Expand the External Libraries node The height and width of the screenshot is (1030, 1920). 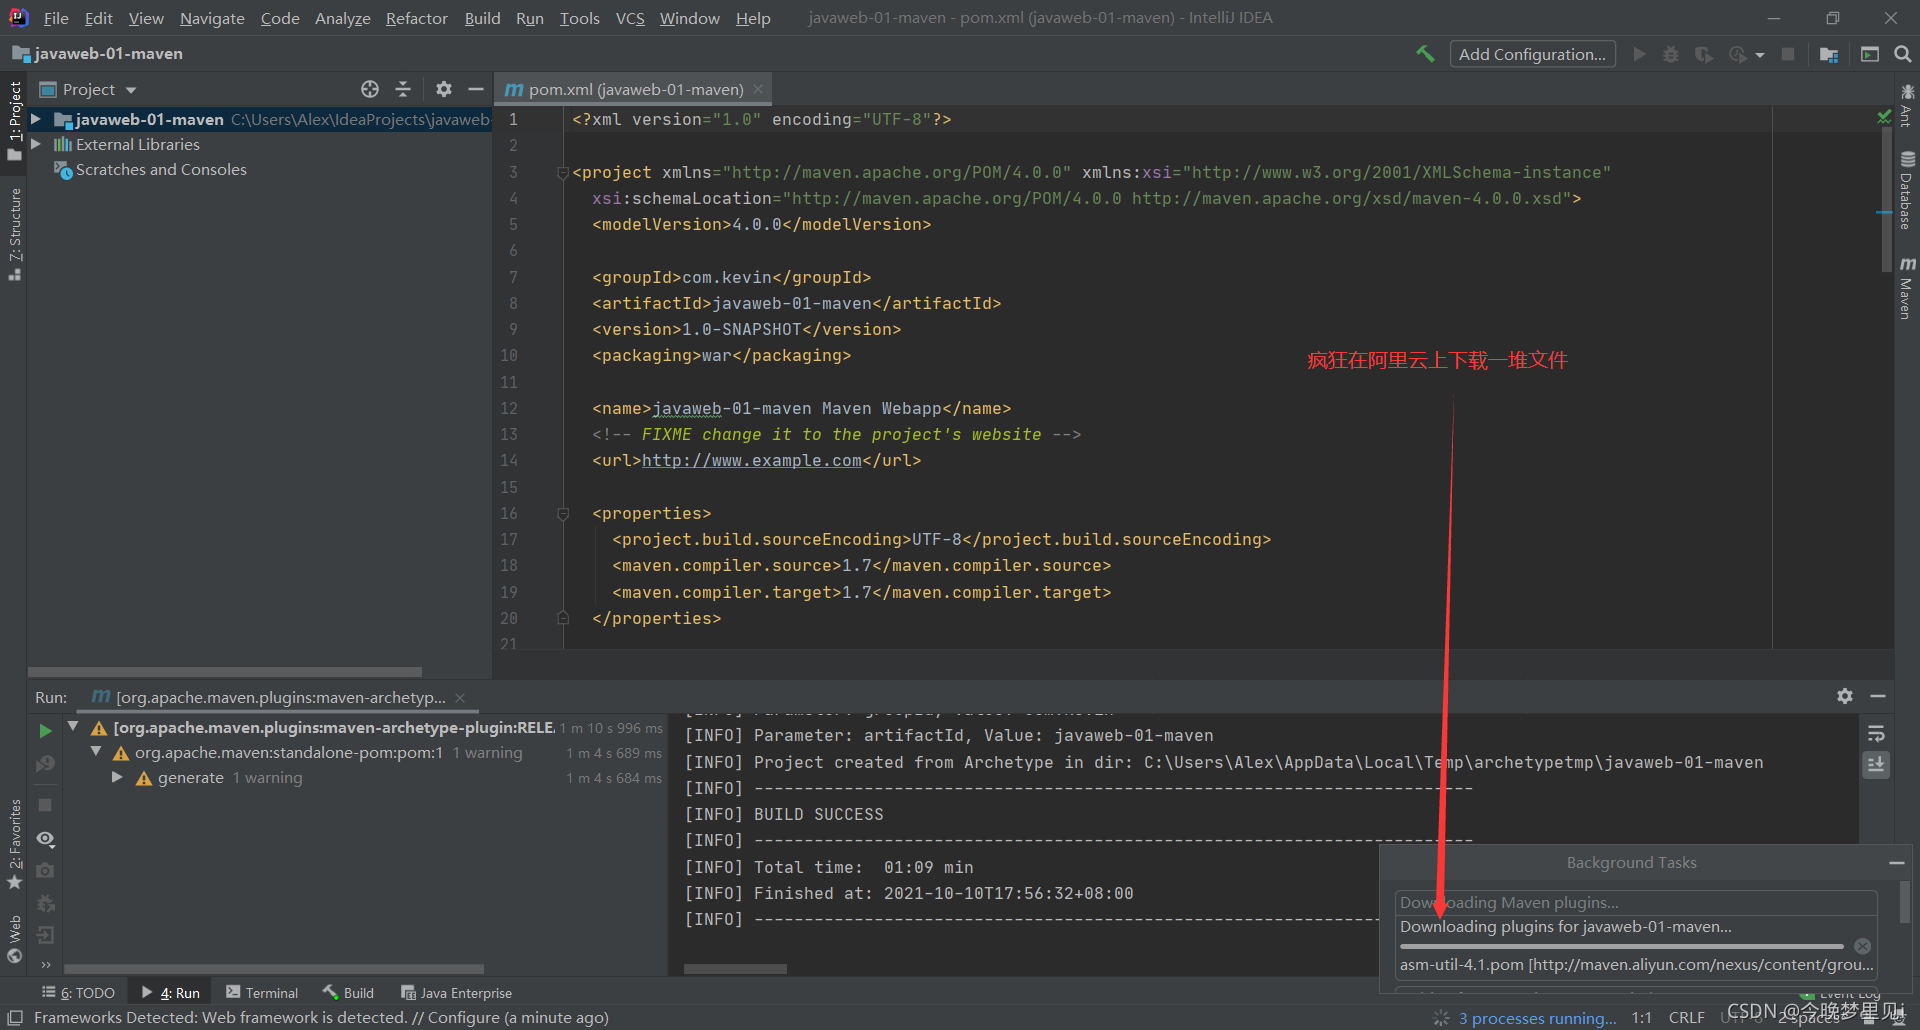(x=36, y=144)
